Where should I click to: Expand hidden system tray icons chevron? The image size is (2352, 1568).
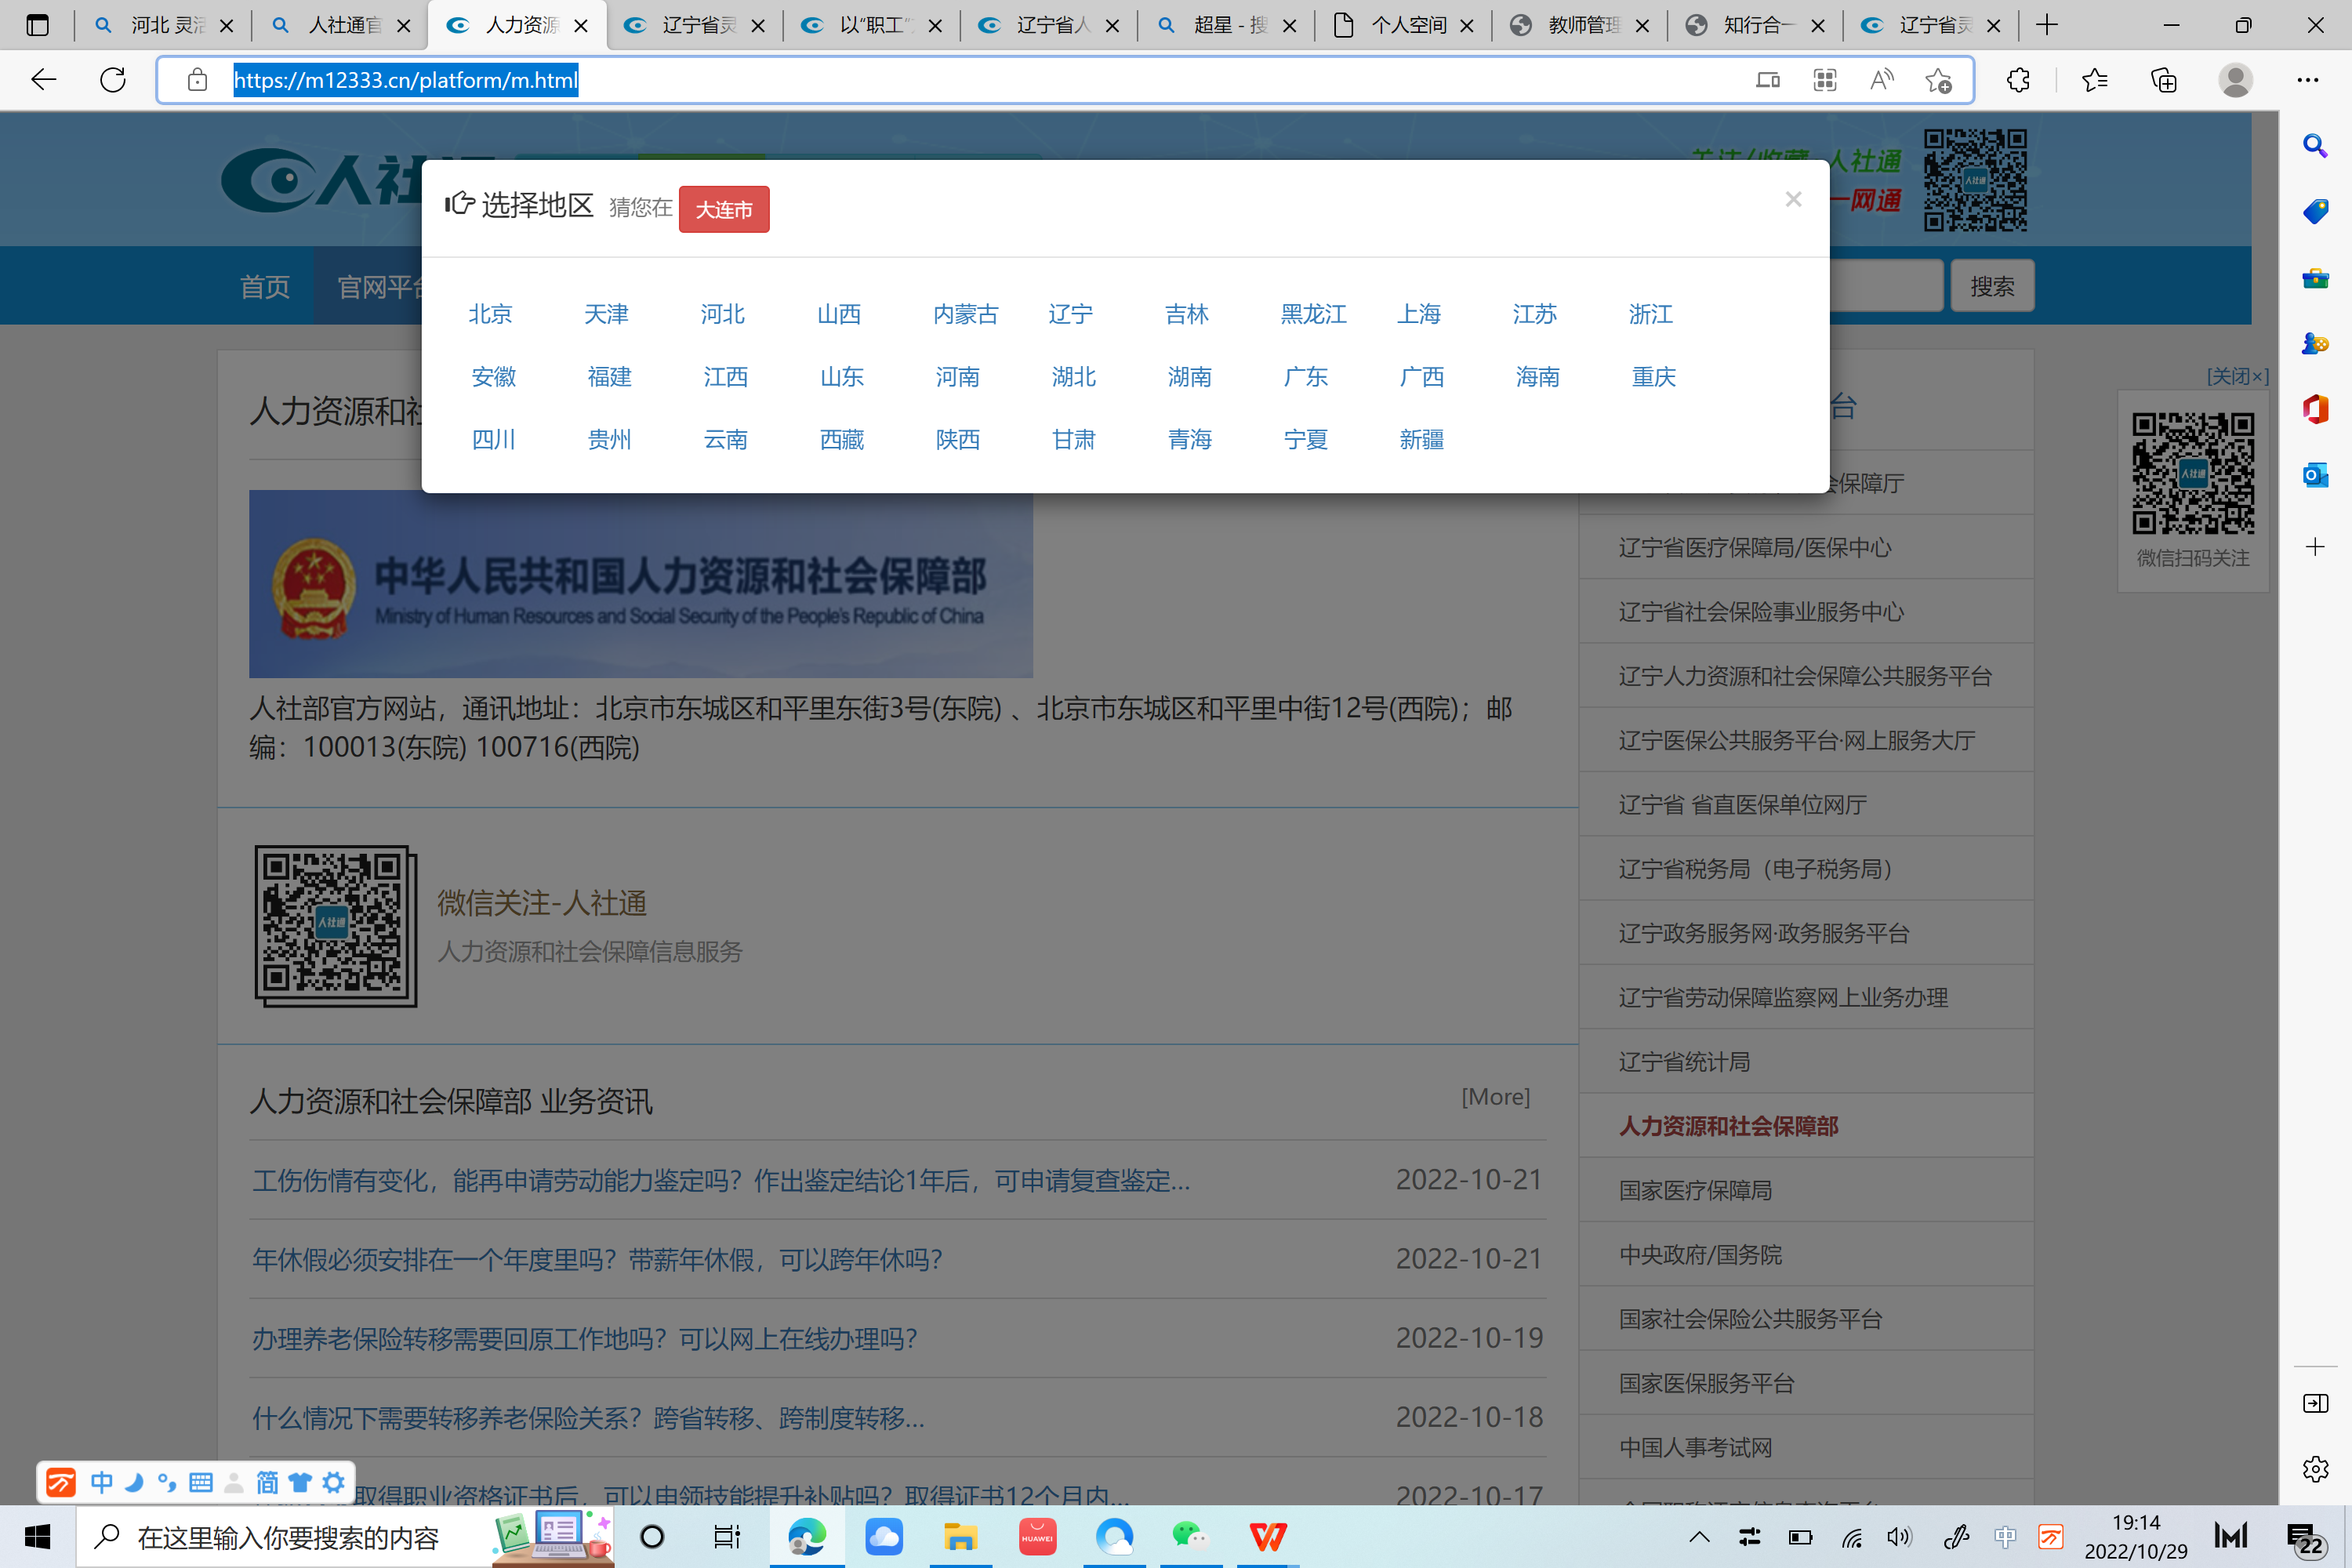(x=1699, y=1537)
